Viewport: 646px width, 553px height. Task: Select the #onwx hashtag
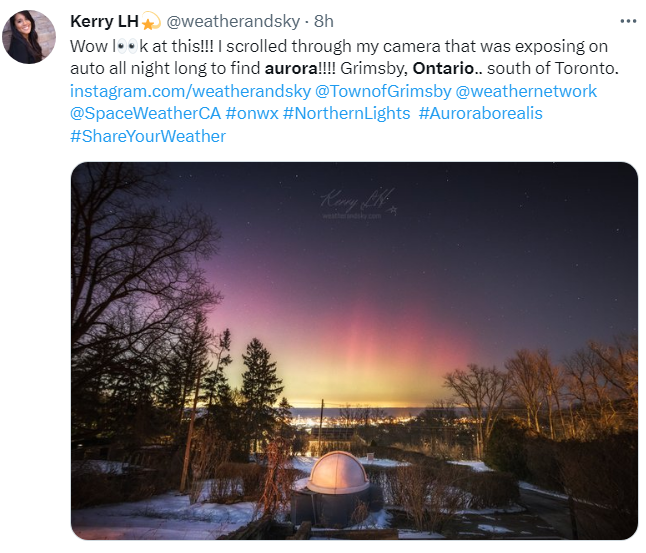(252, 114)
